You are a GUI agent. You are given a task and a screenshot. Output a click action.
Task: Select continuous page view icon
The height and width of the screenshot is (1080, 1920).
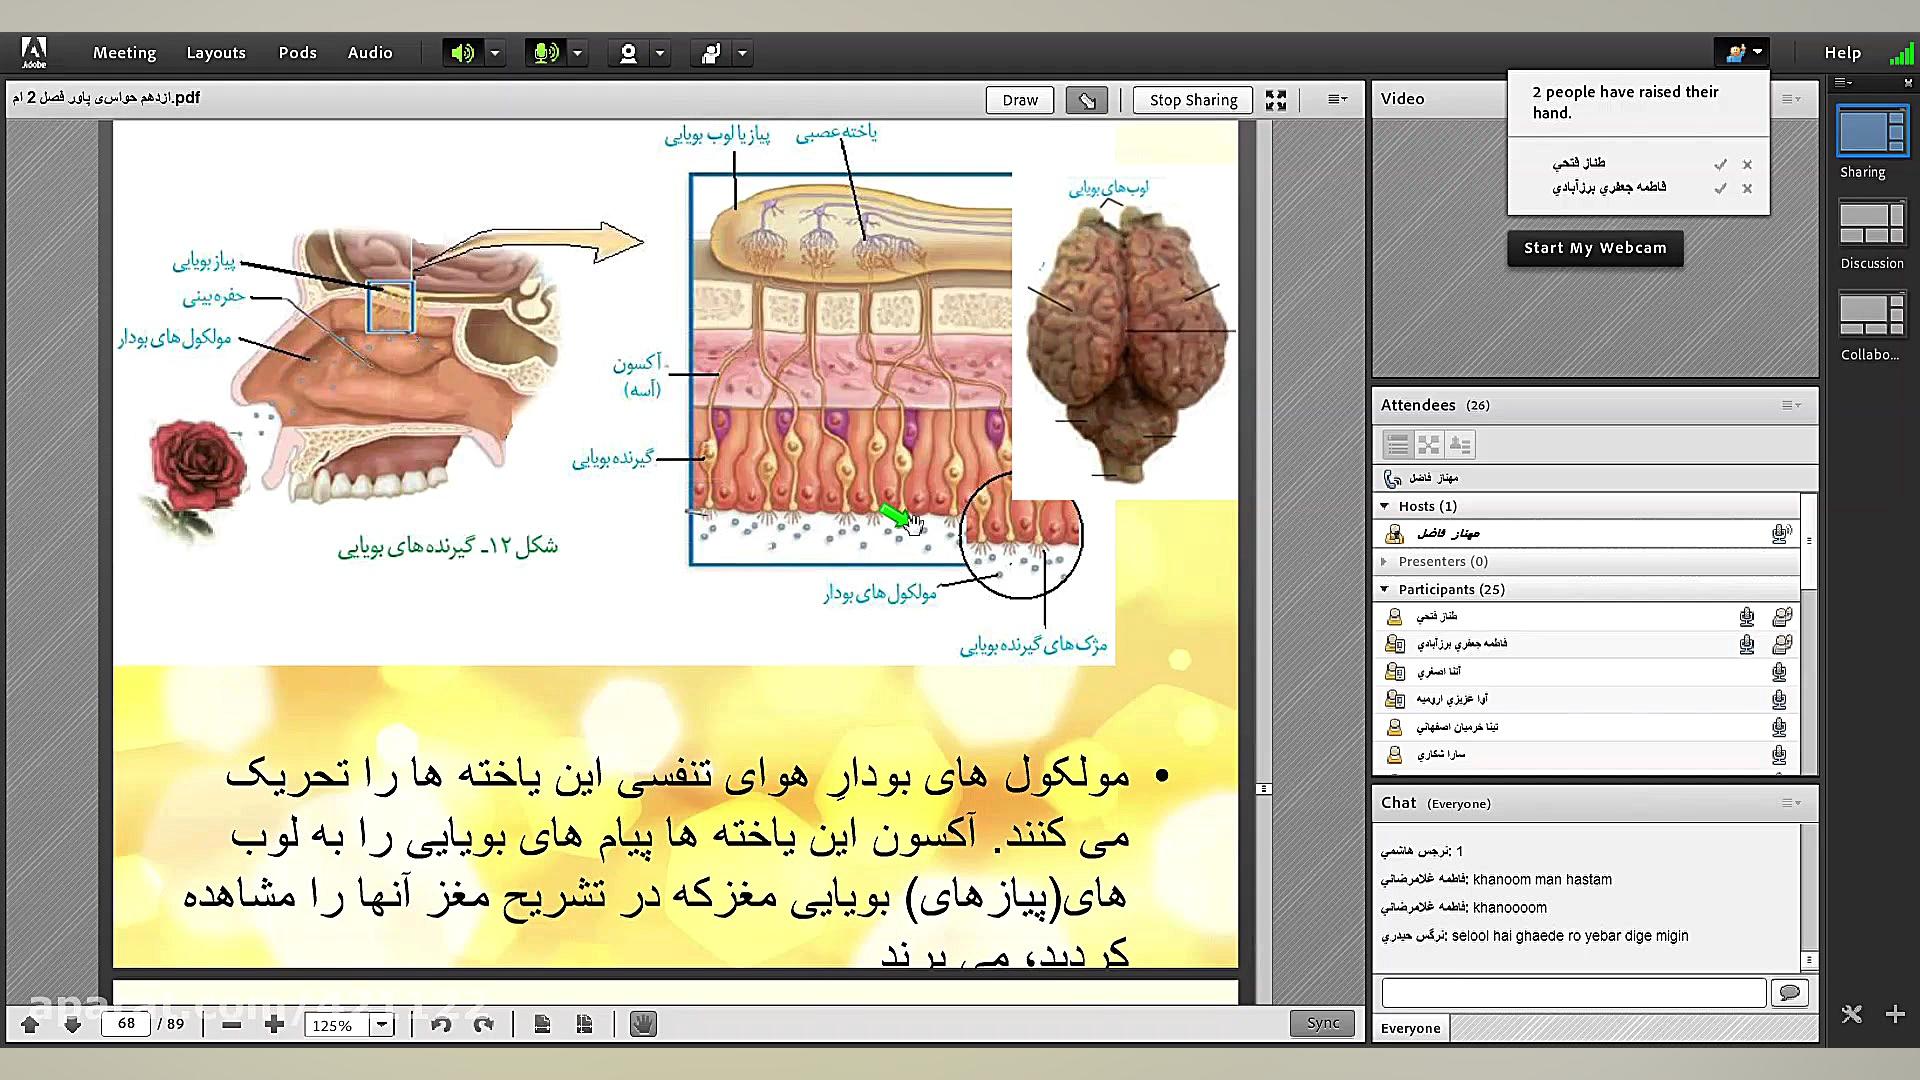click(585, 1025)
